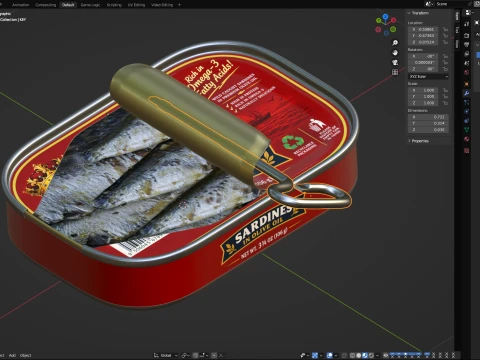The width and height of the screenshot is (480, 360).
Task: Open the Global transform orientation dropdown
Action: [166, 355]
